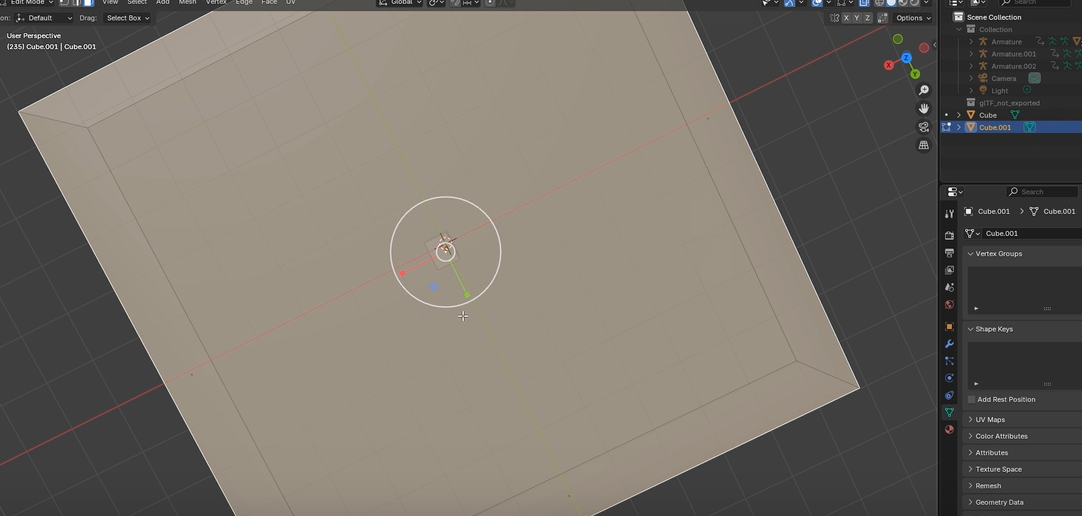The width and height of the screenshot is (1082, 516).
Task: Switch perspective/orthographic grid icon
Action: (923, 145)
